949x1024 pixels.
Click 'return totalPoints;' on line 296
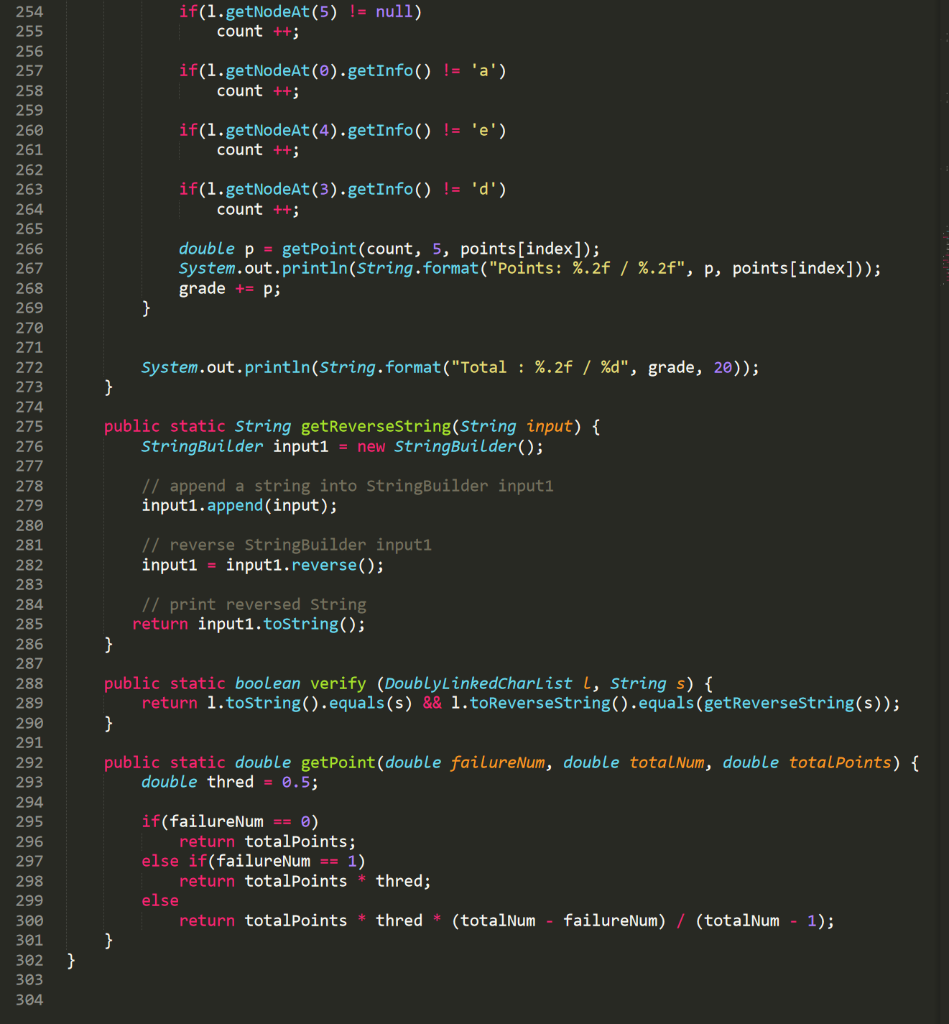[x=268, y=842]
